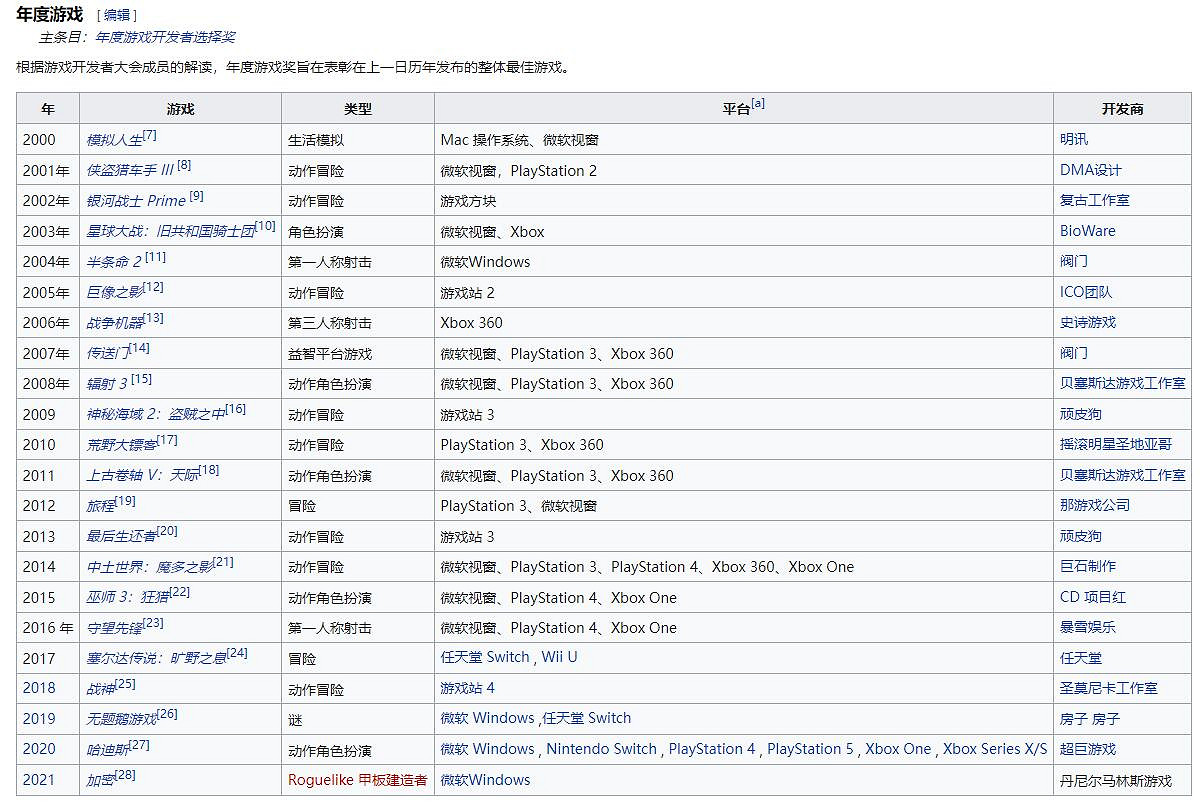Image resolution: width=1204 pixels, height=805 pixels.
Task: Open footnote [a] in the 平台 header
Action: pos(756,104)
